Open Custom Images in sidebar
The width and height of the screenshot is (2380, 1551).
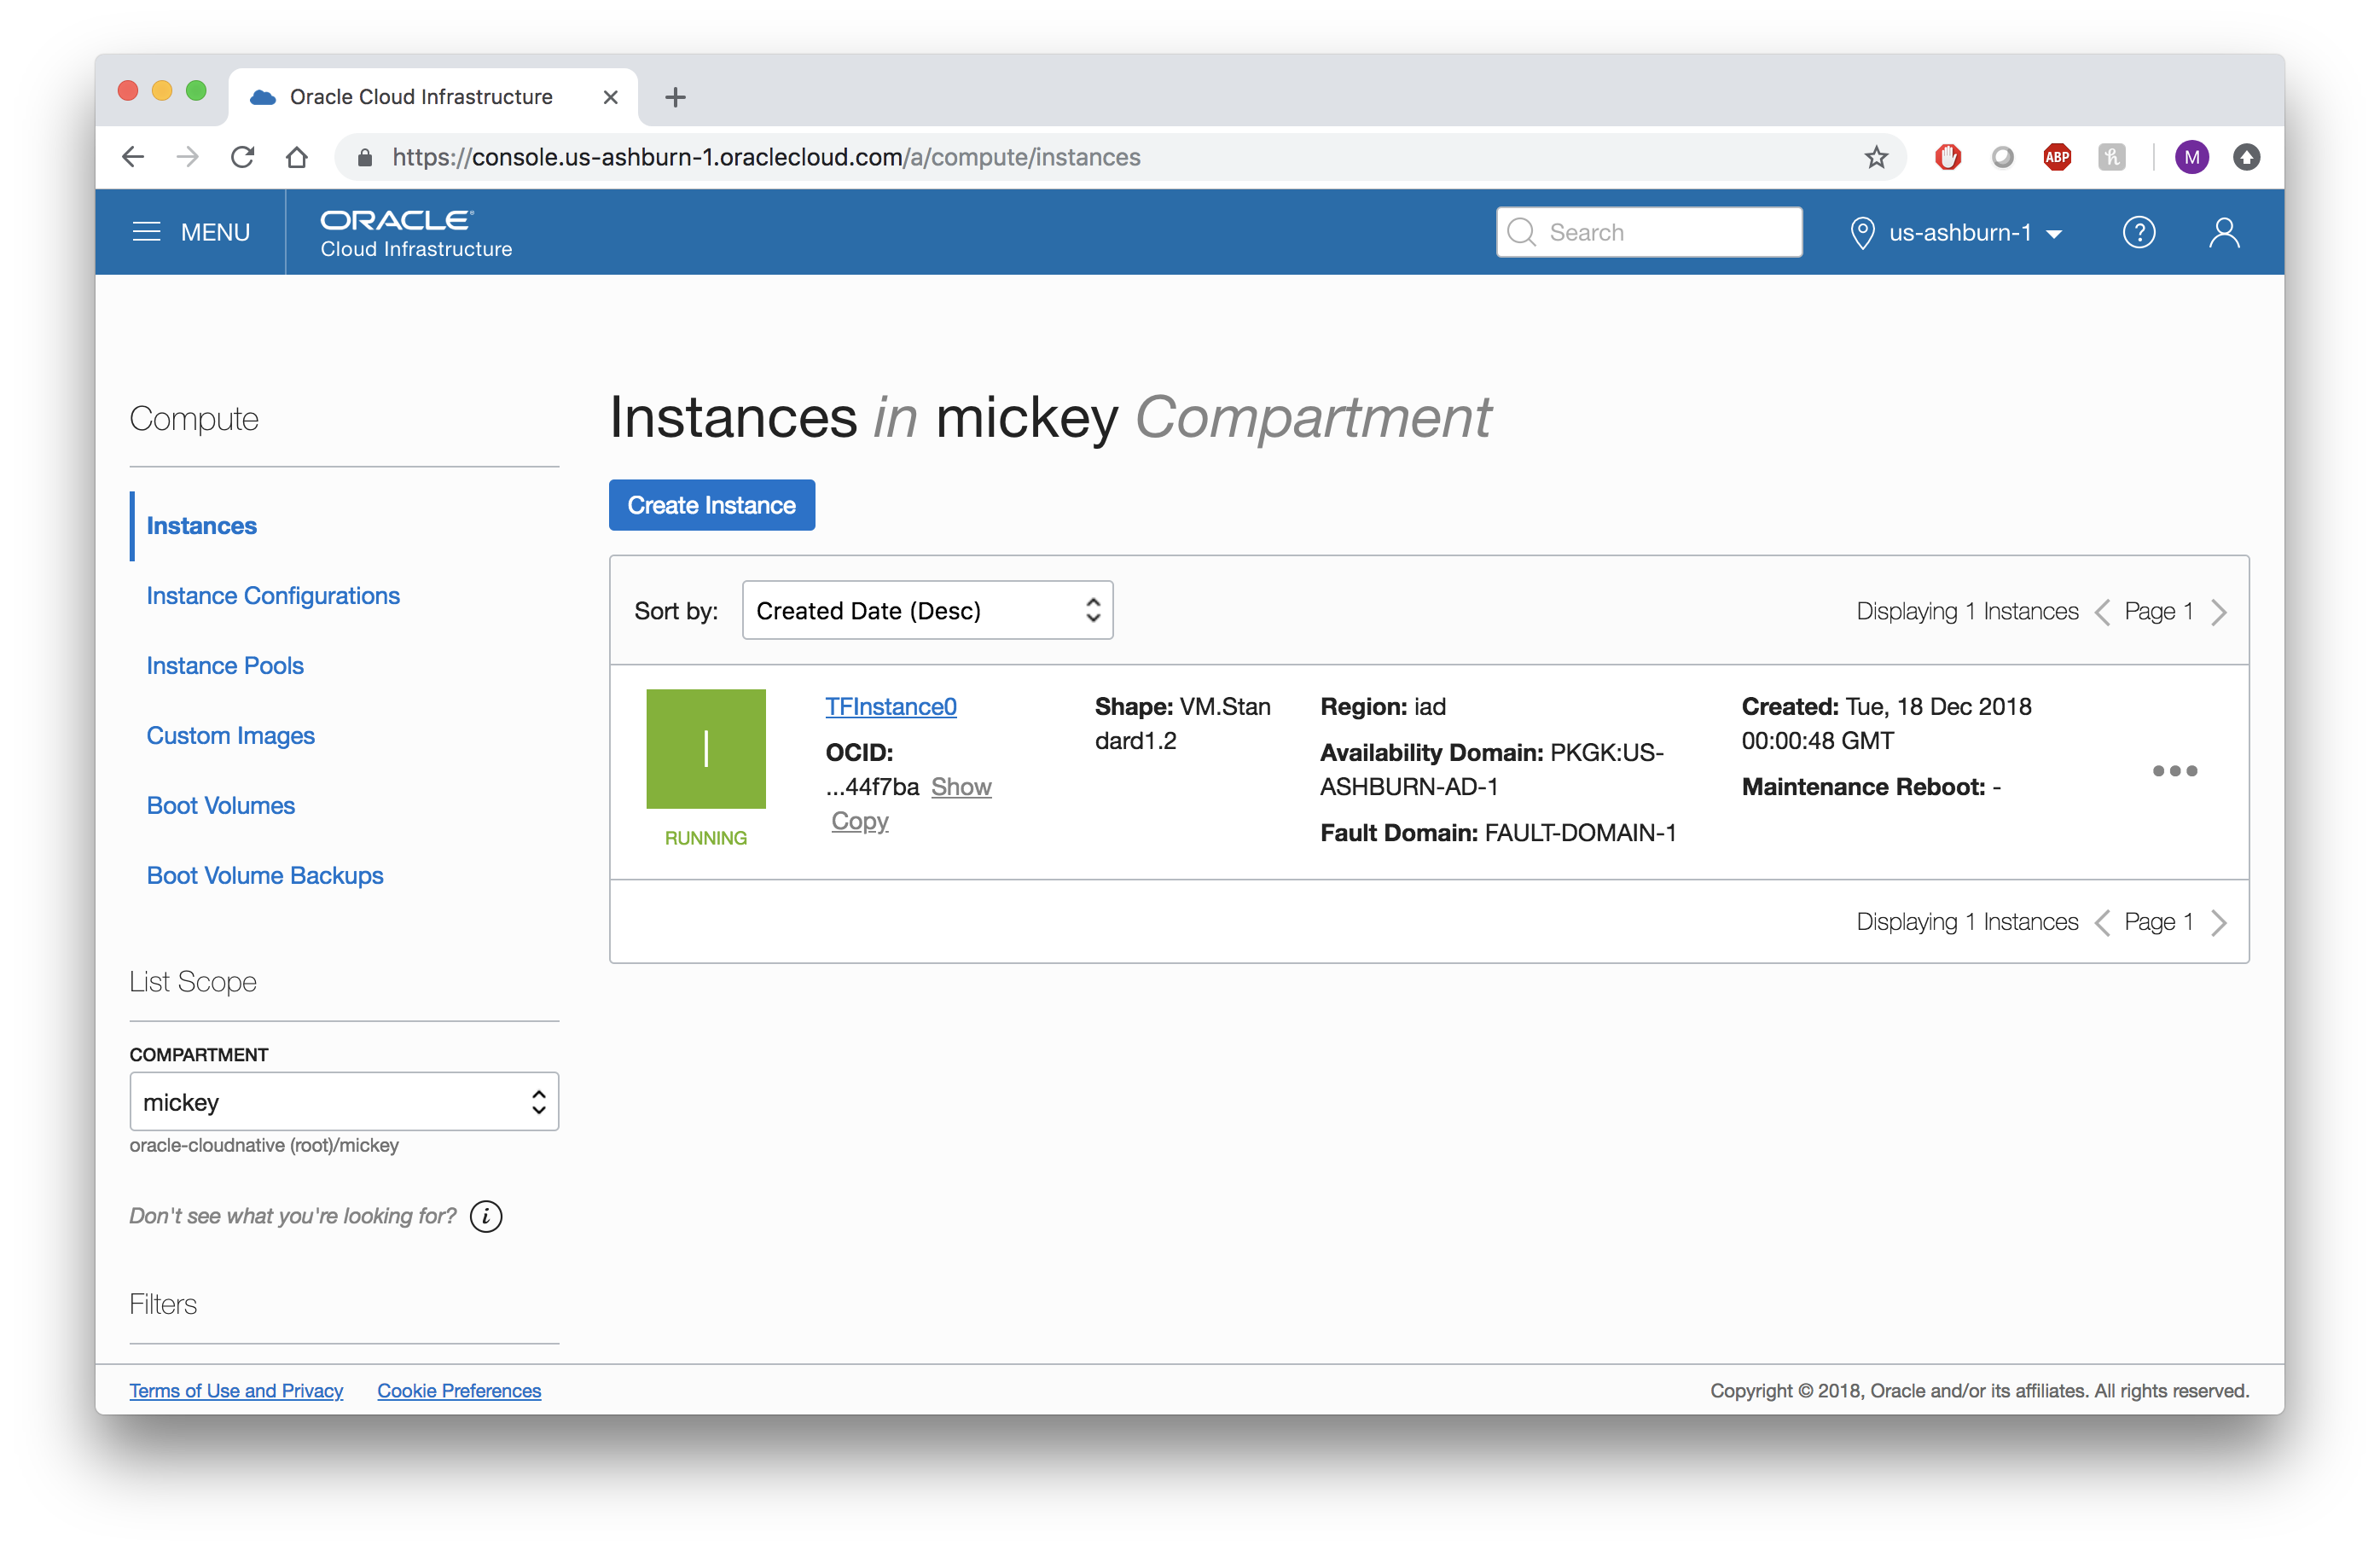coord(230,736)
